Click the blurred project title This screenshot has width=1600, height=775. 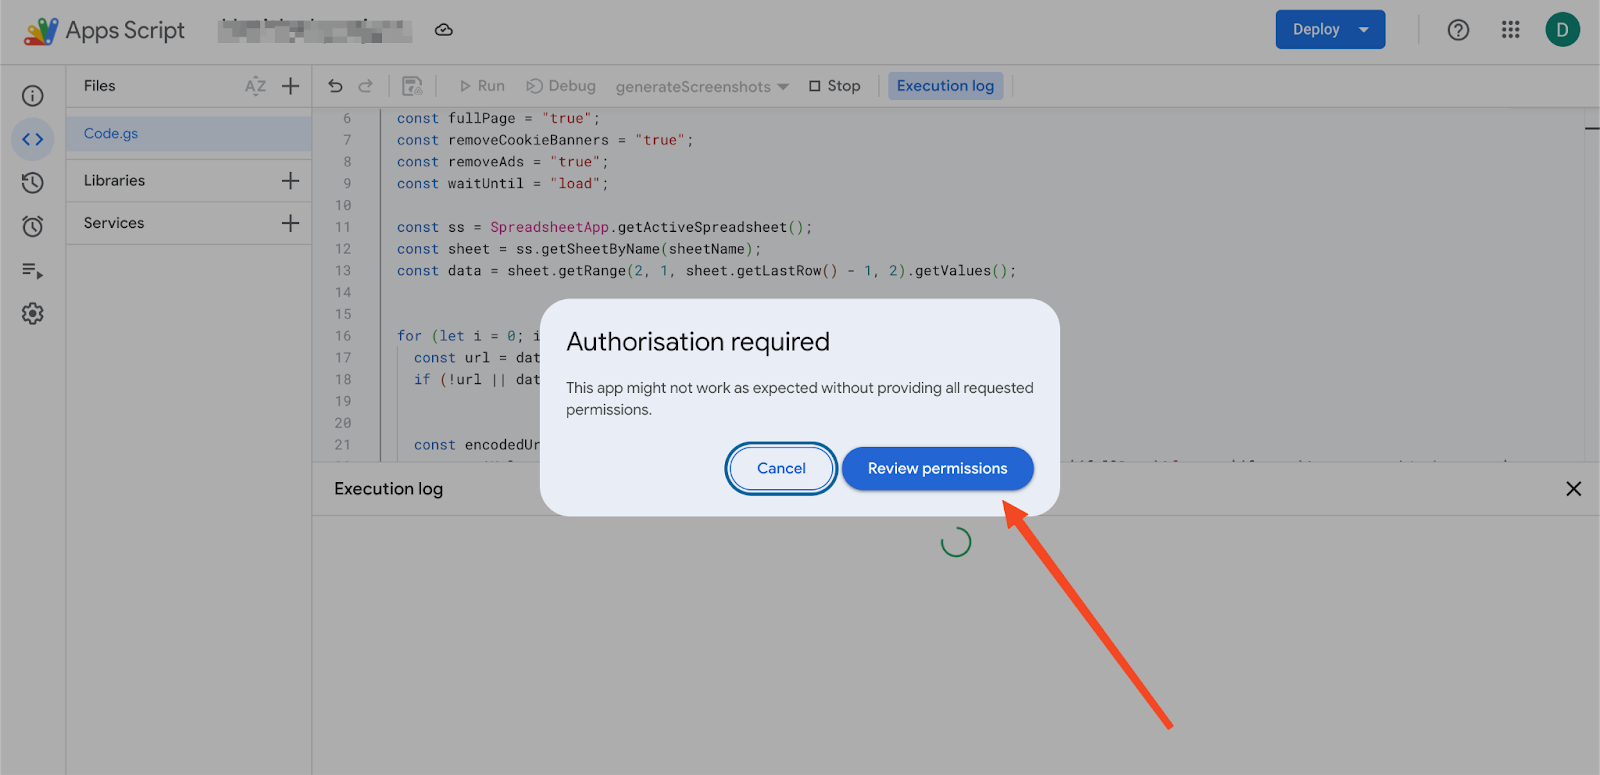click(315, 30)
